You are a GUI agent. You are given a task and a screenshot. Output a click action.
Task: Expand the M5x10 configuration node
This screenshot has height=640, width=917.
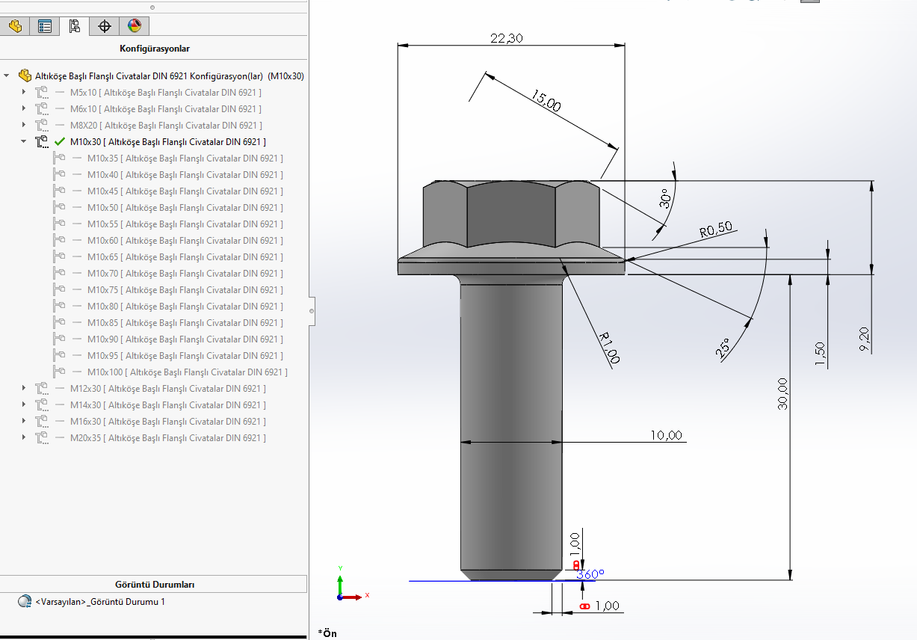pos(22,92)
